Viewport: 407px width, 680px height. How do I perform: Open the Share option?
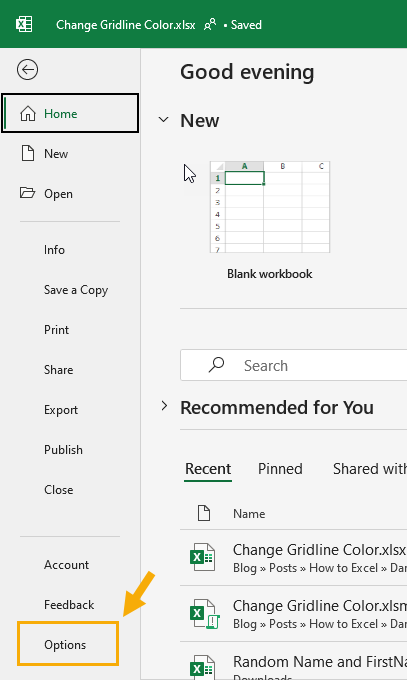point(59,370)
